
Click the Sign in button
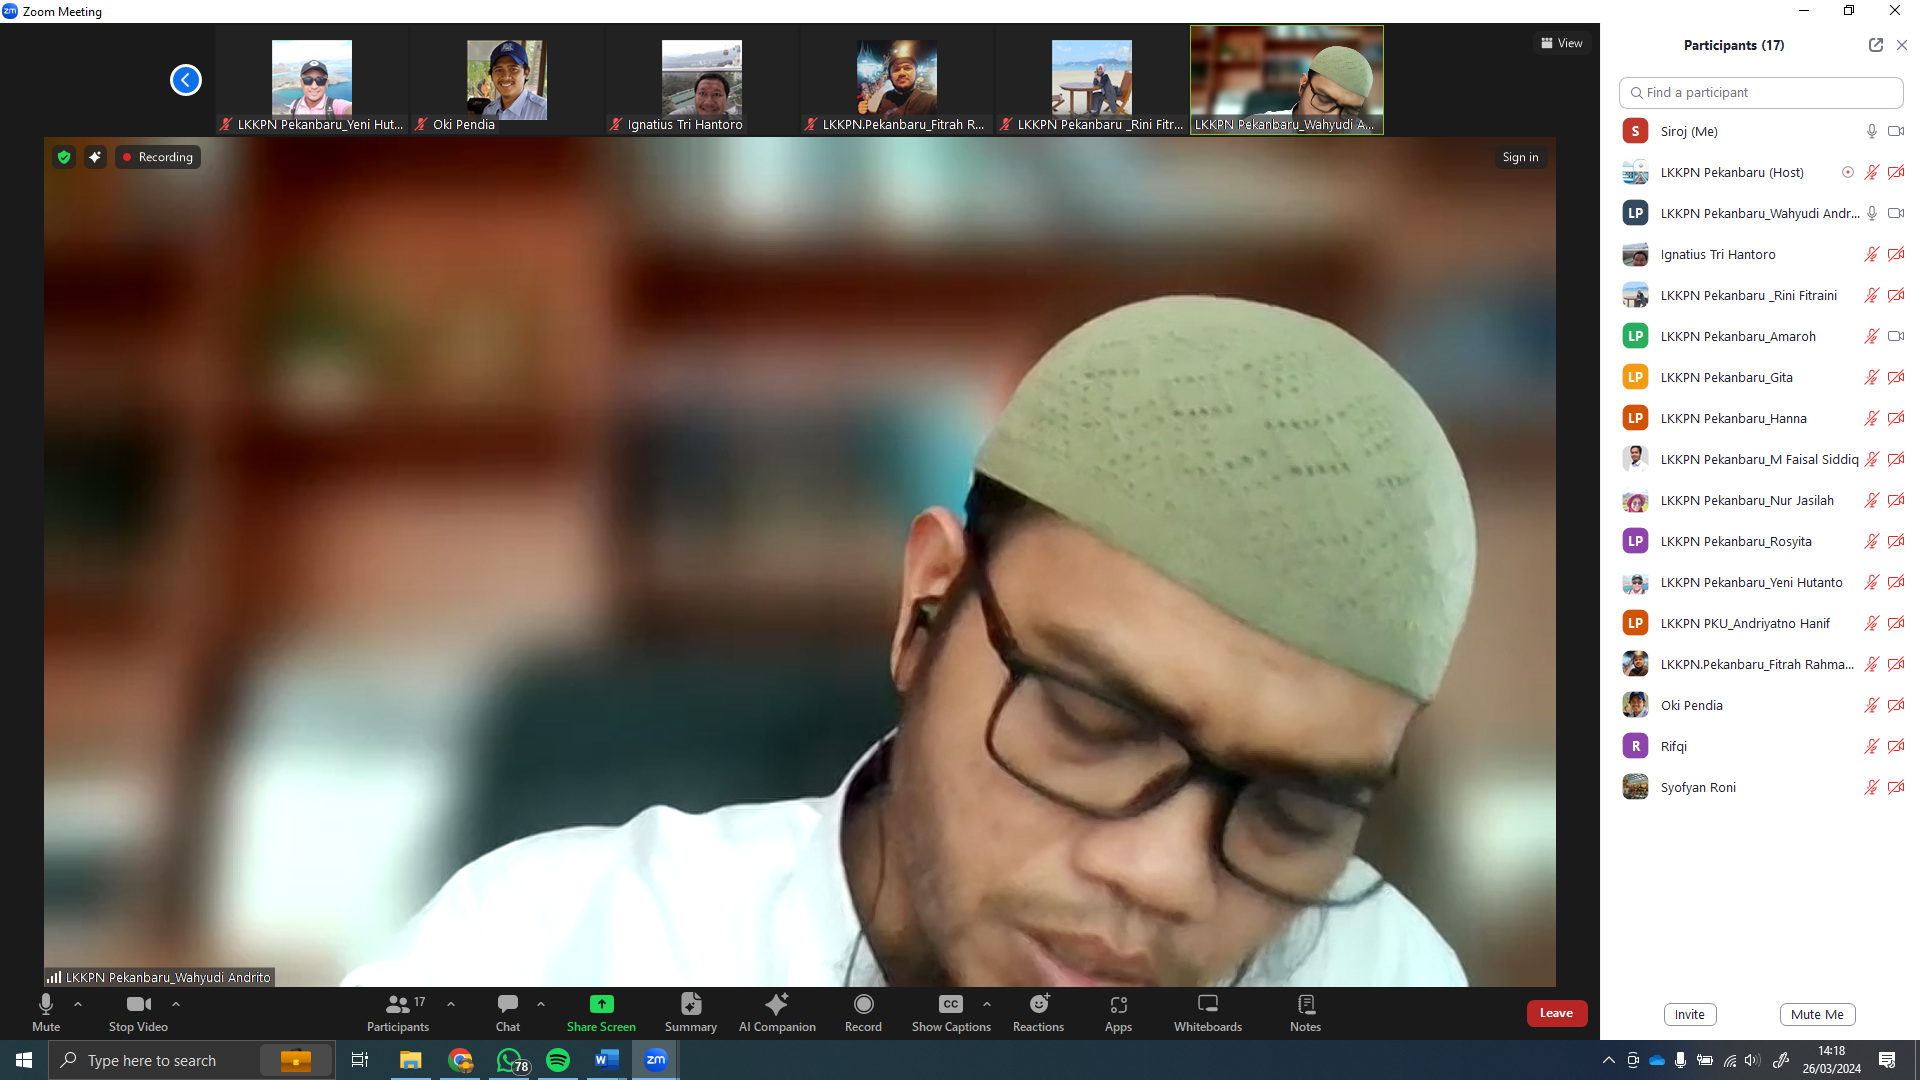coord(1520,157)
